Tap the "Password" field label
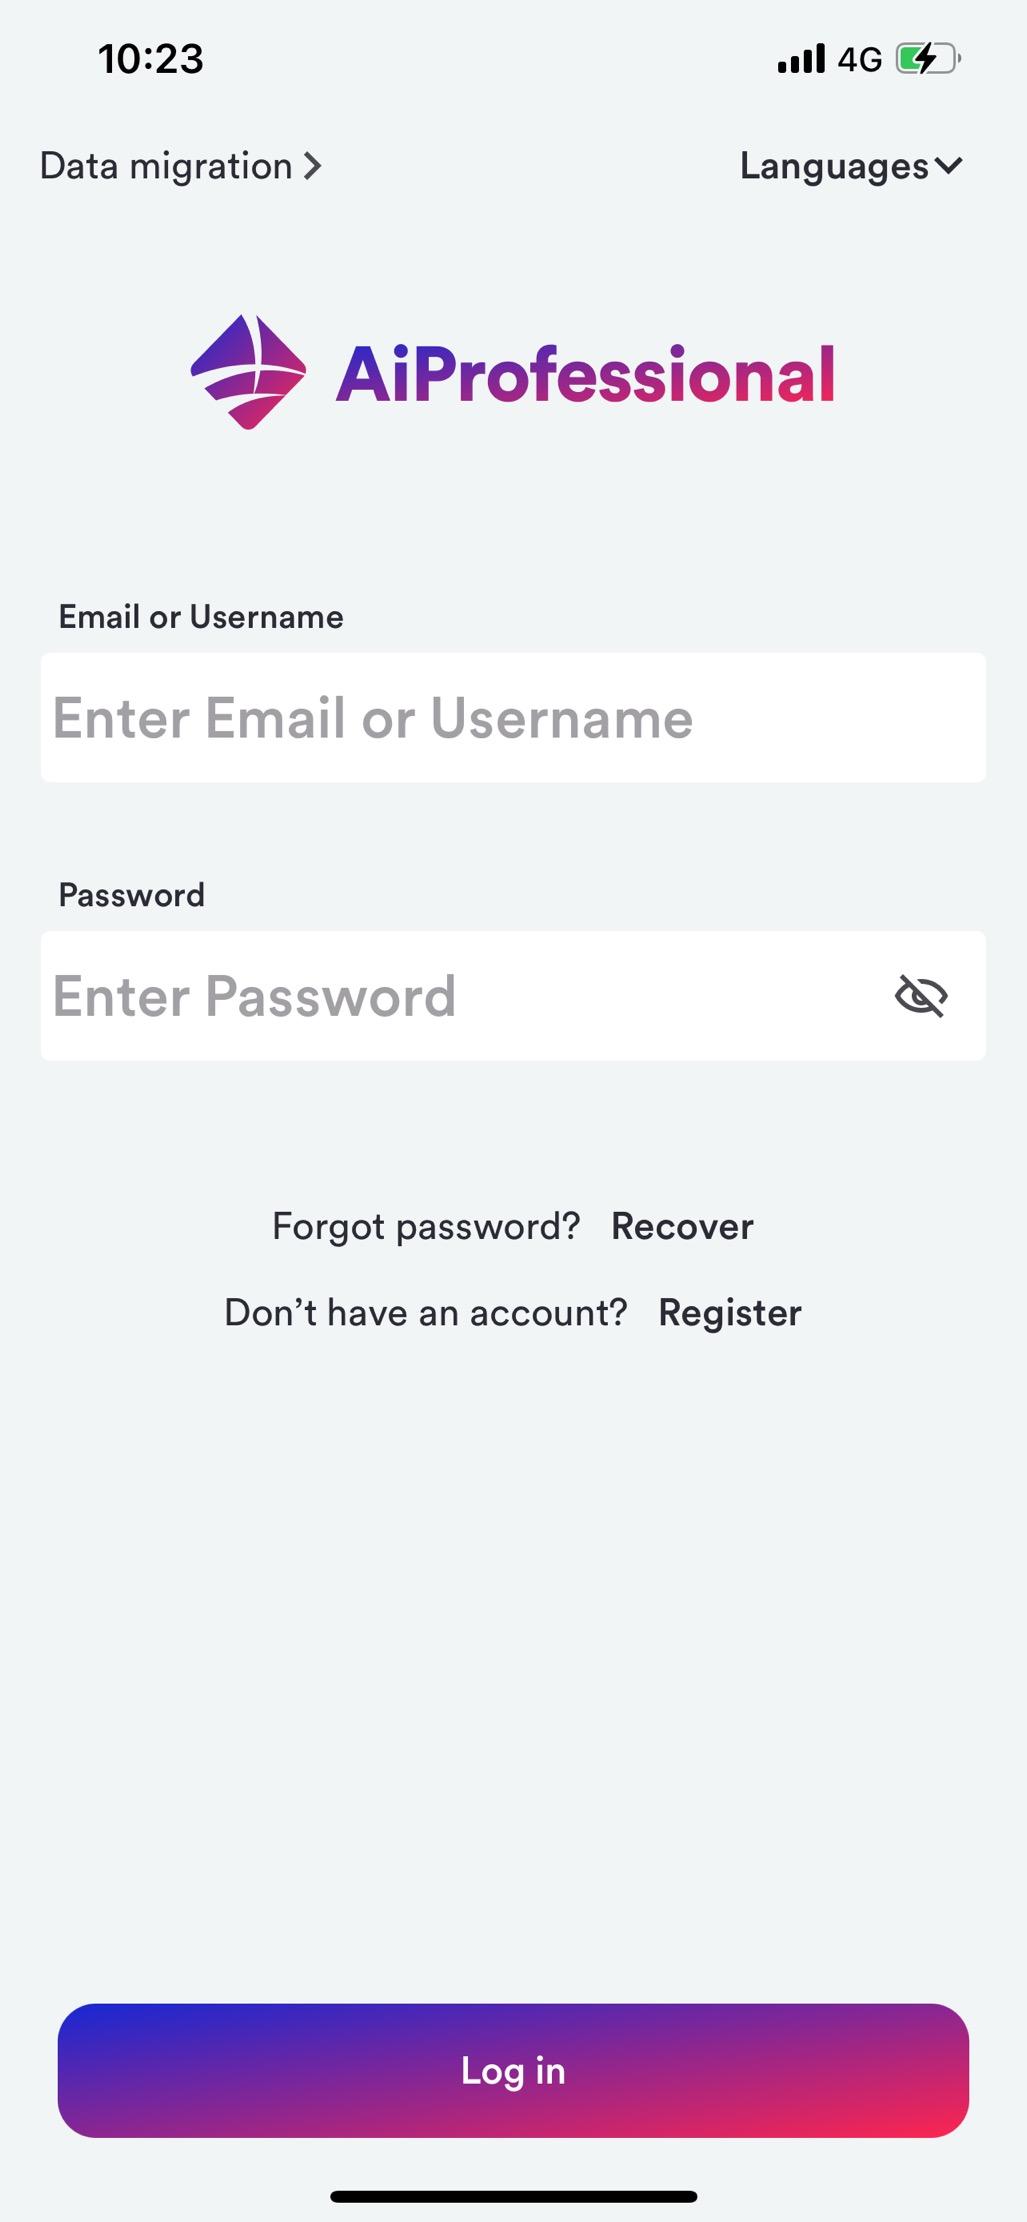Image resolution: width=1027 pixels, height=2222 pixels. 132,895
